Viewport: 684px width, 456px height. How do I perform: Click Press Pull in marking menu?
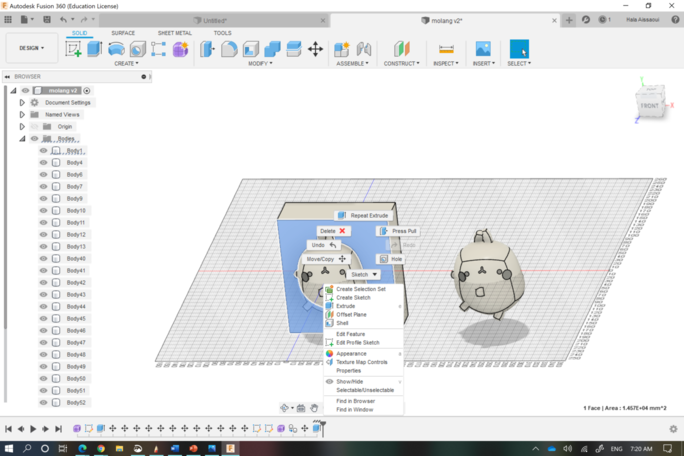point(398,231)
